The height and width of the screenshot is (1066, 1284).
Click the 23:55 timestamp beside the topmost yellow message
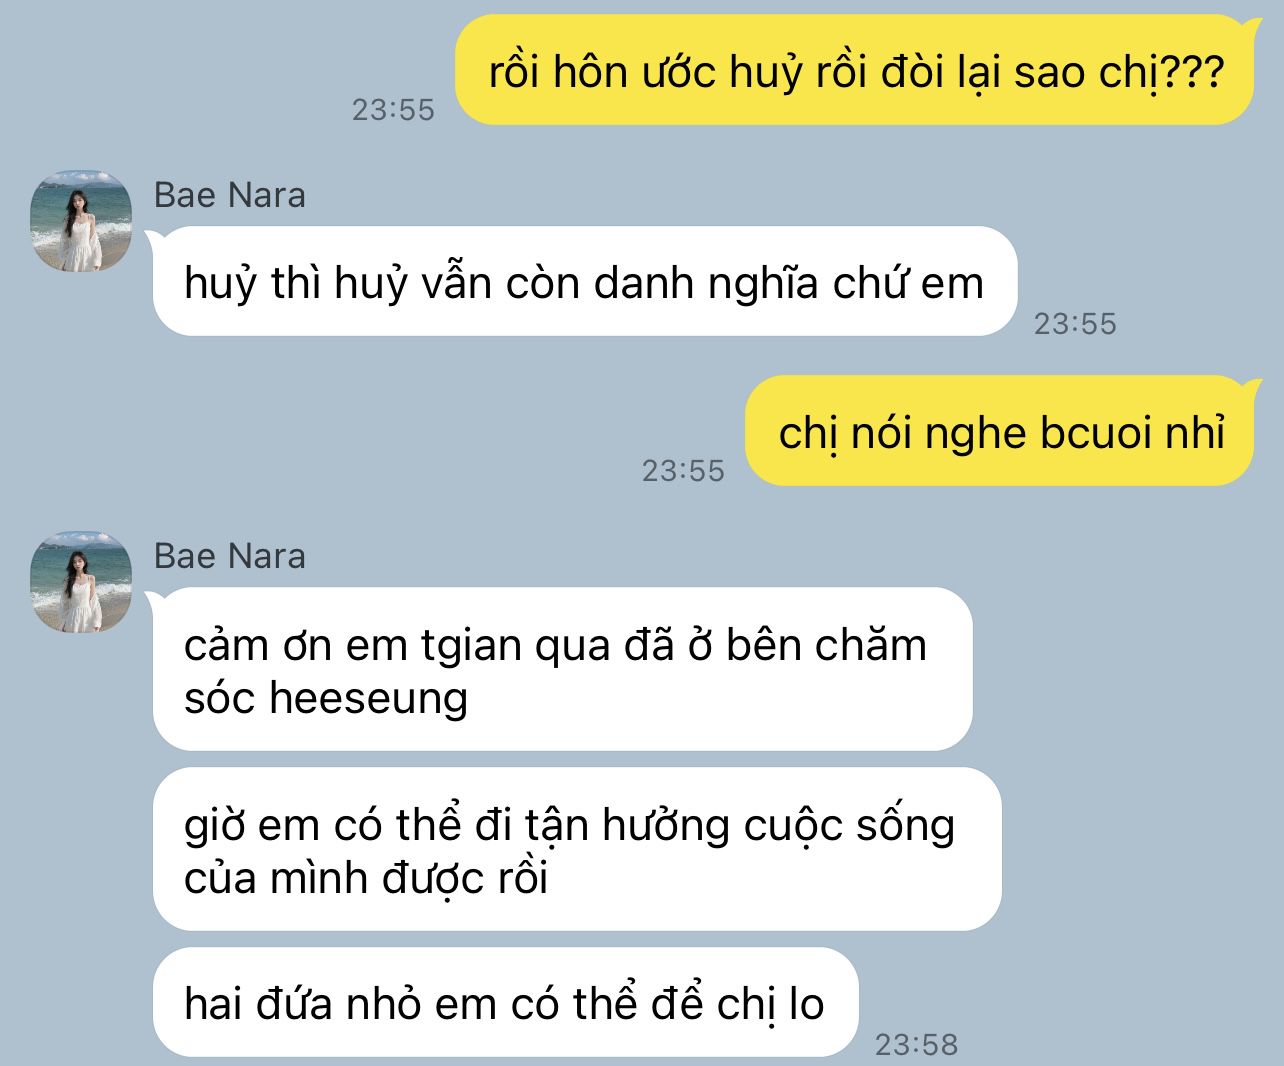393,110
